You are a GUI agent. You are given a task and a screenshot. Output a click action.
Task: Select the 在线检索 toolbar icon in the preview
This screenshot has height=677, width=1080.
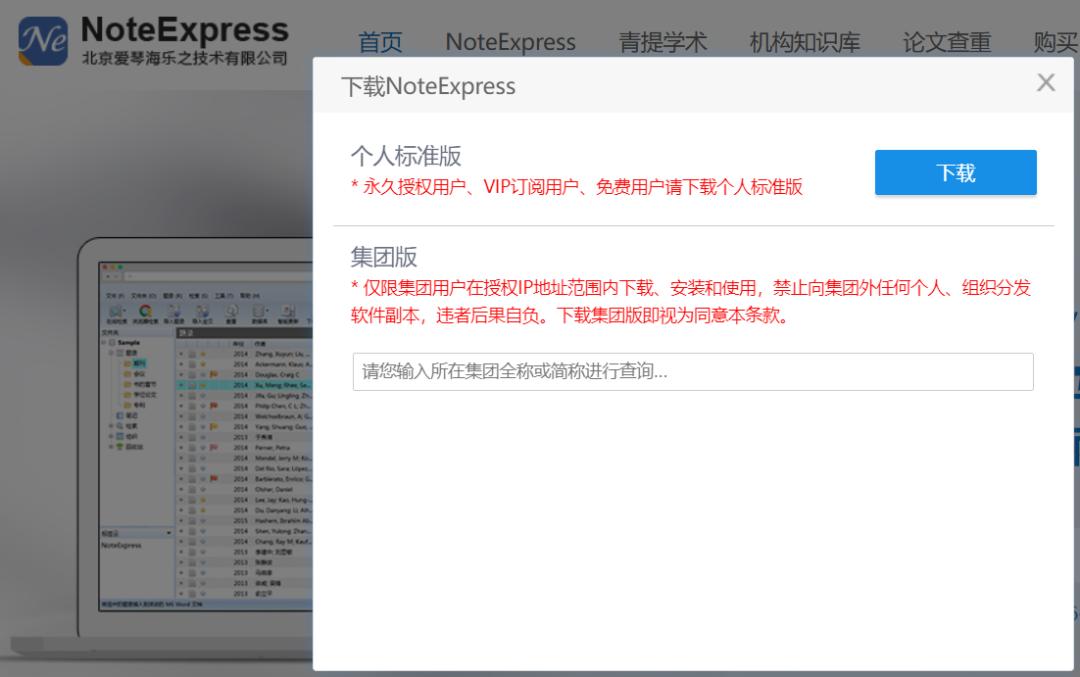tap(114, 311)
